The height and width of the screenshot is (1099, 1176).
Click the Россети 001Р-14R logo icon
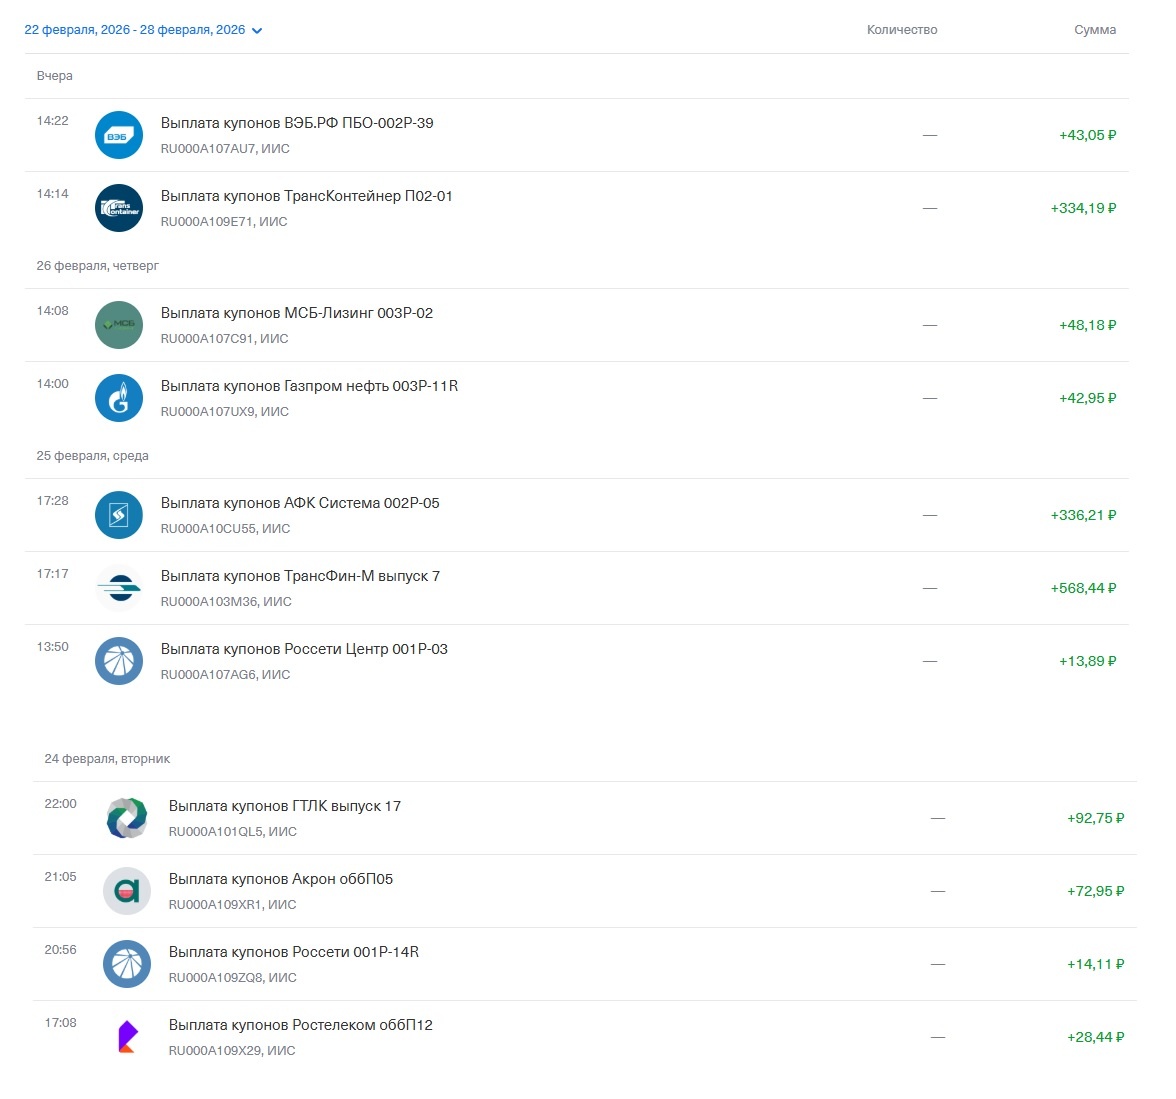coord(127,964)
